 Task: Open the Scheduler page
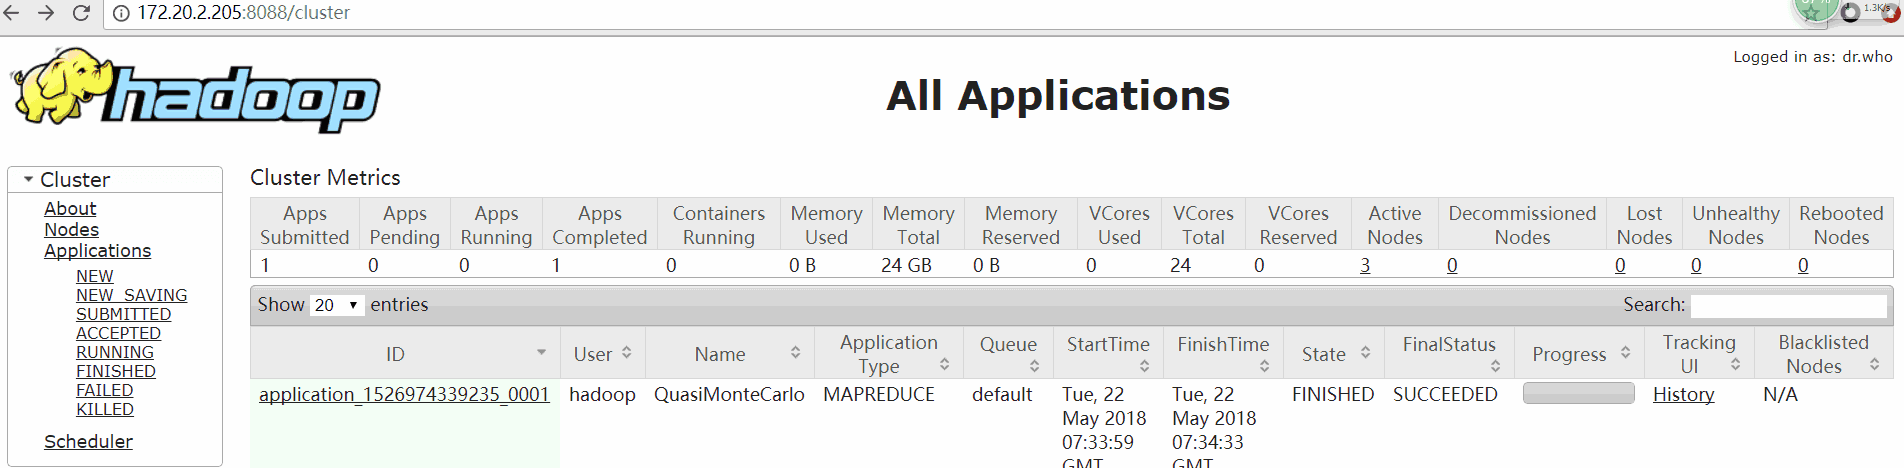[88, 442]
